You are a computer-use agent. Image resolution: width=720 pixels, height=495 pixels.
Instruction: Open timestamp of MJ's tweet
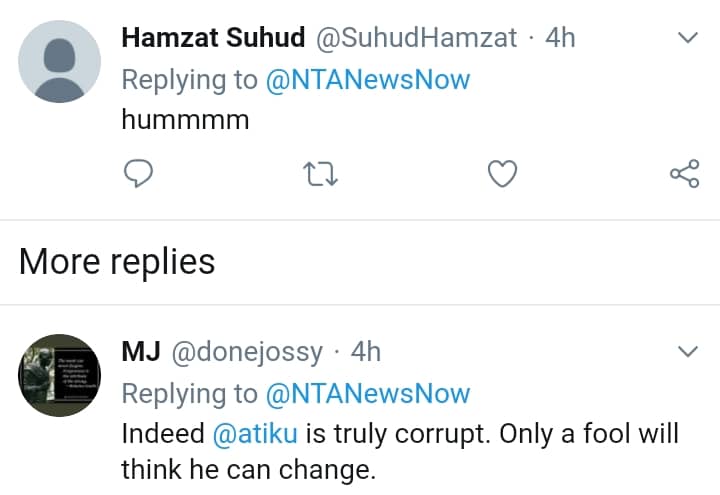click(366, 352)
